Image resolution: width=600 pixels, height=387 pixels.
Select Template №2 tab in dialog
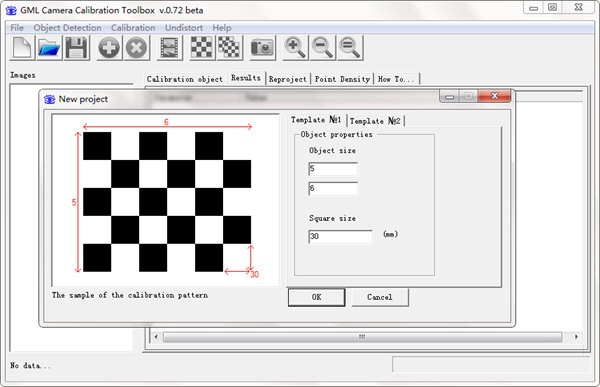(375, 121)
